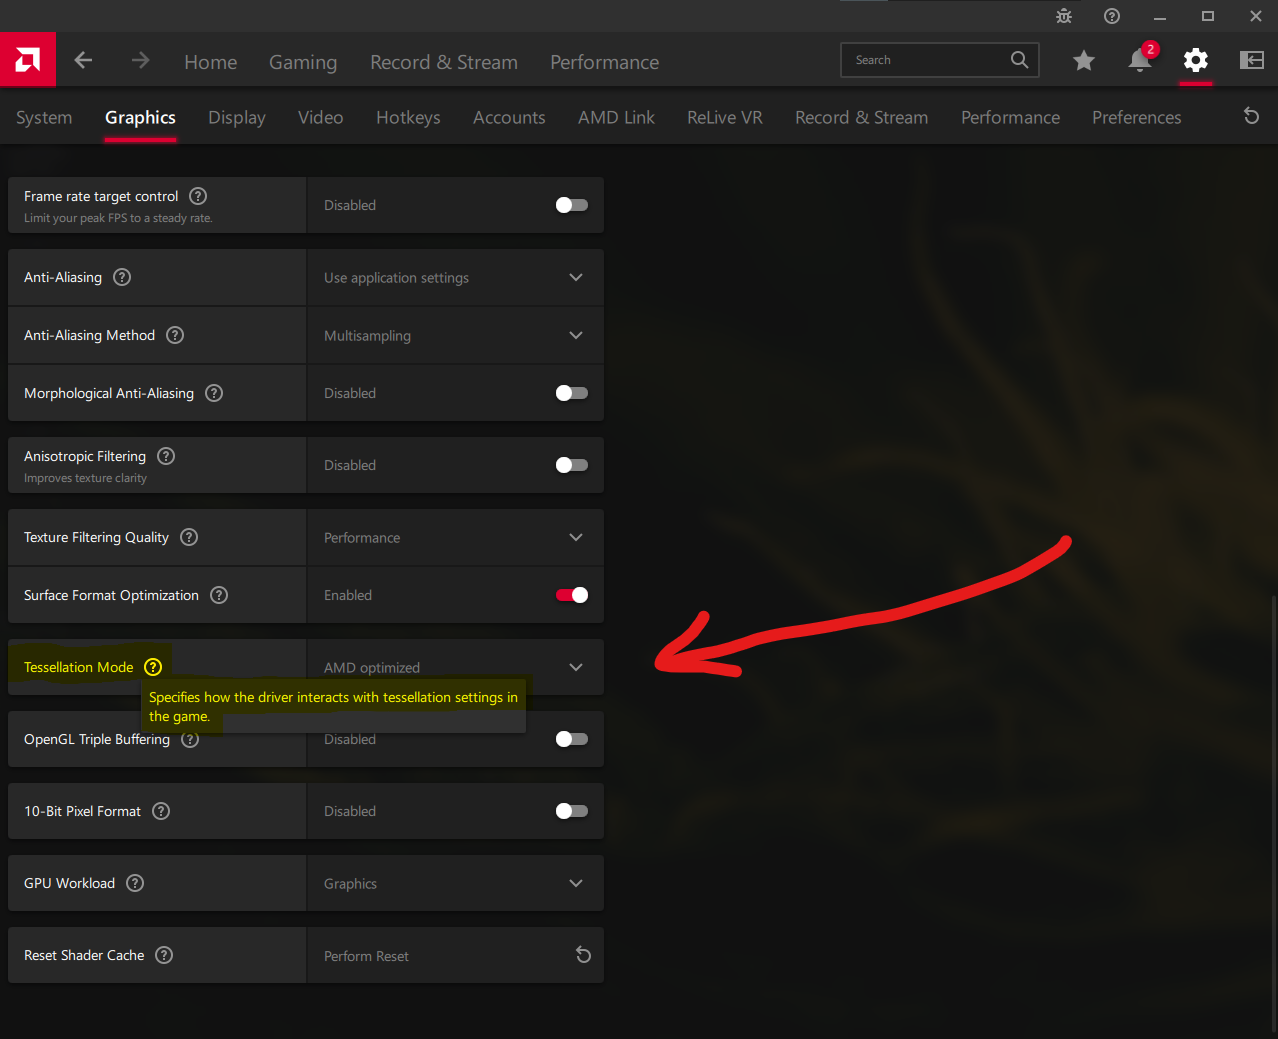Switch to Performance settings tab
This screenshot has height=1039, width=1278.
1010,117
